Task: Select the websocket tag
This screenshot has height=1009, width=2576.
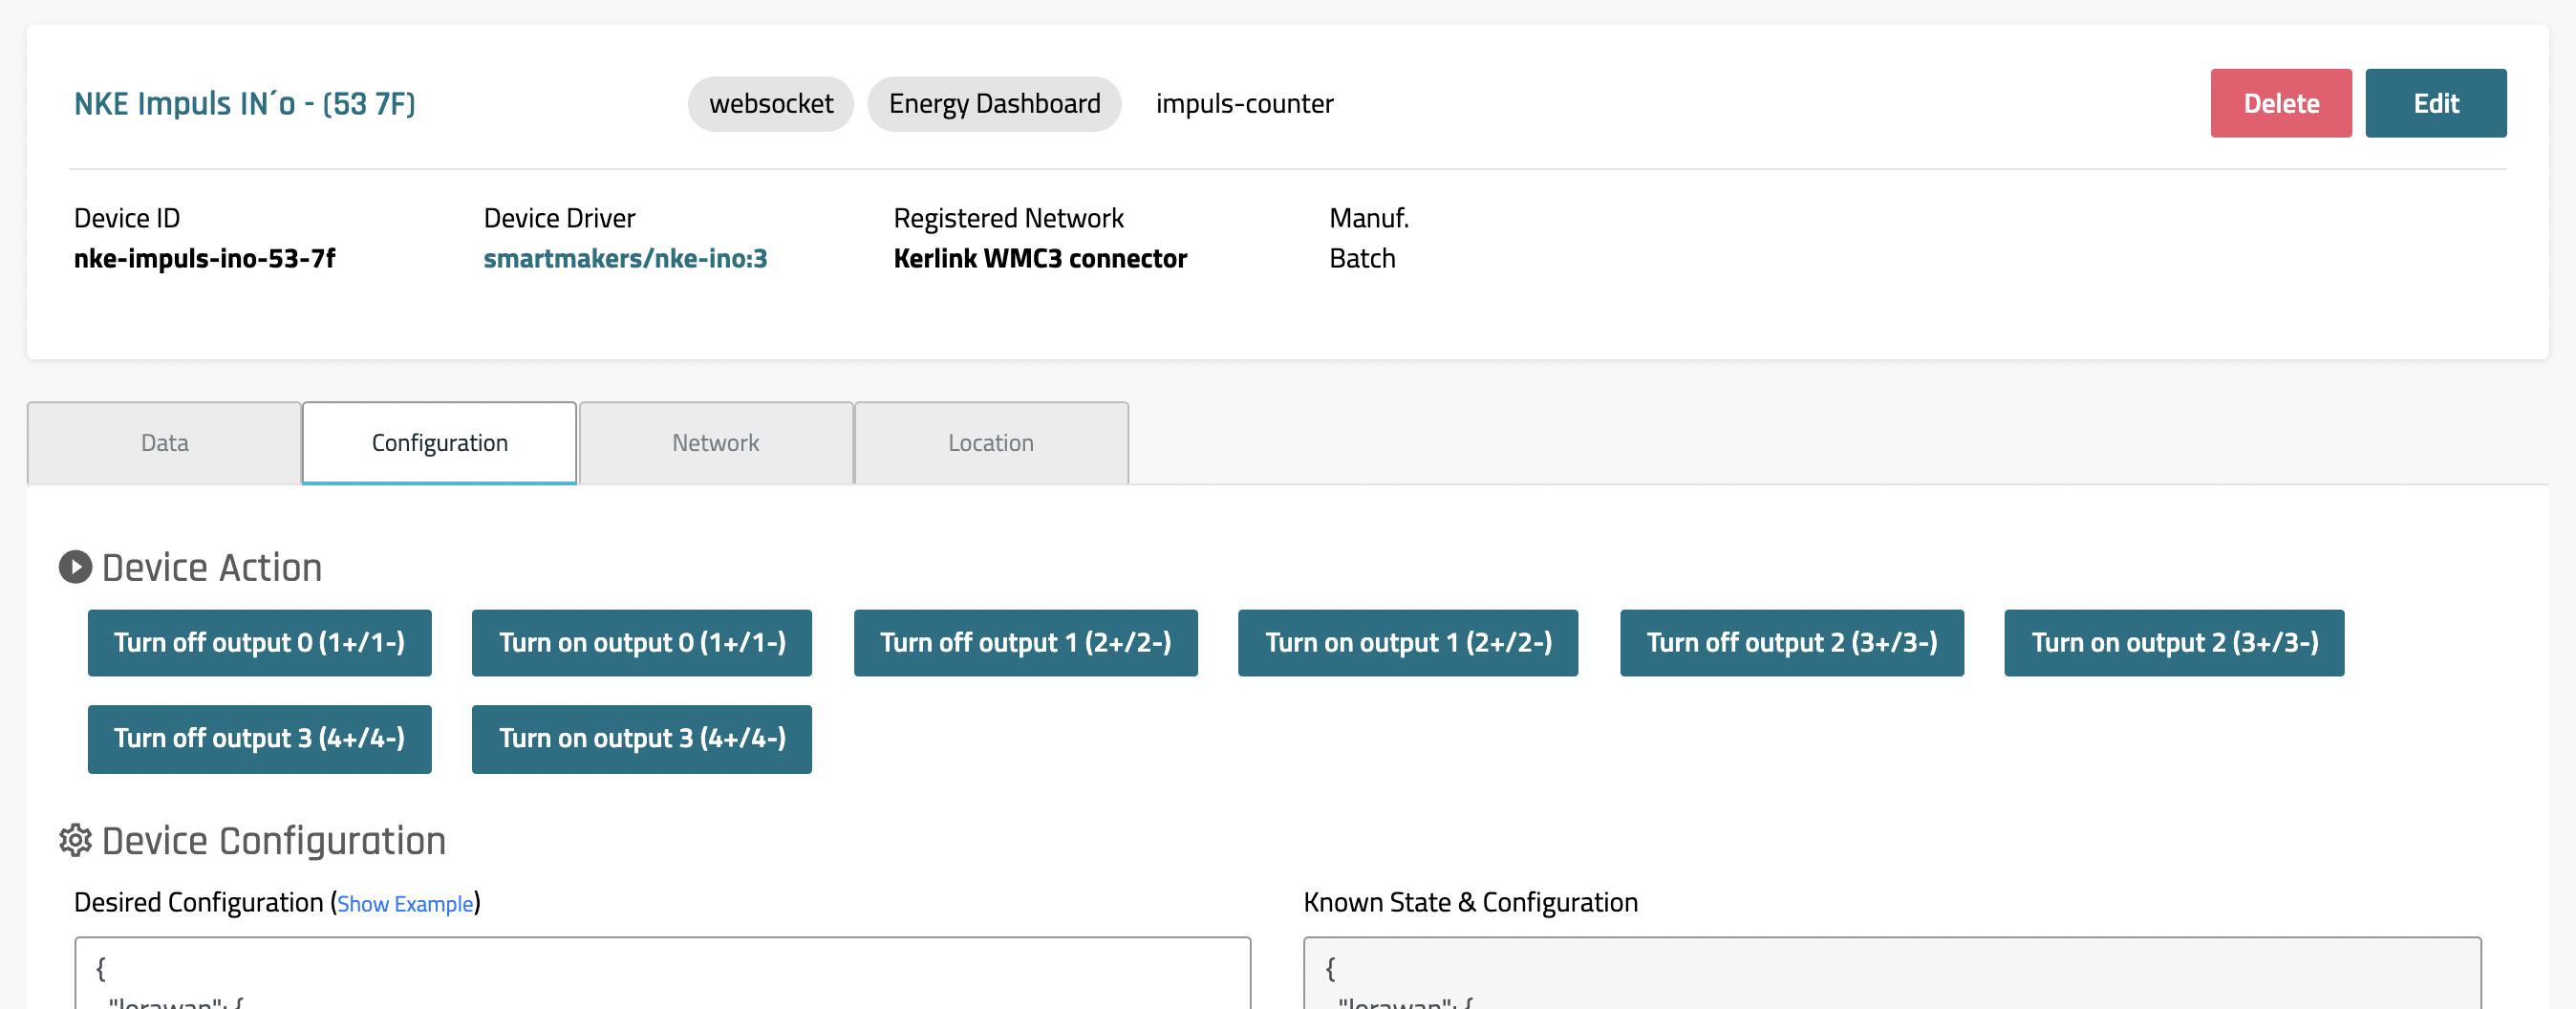Action: tap(770, 104)
